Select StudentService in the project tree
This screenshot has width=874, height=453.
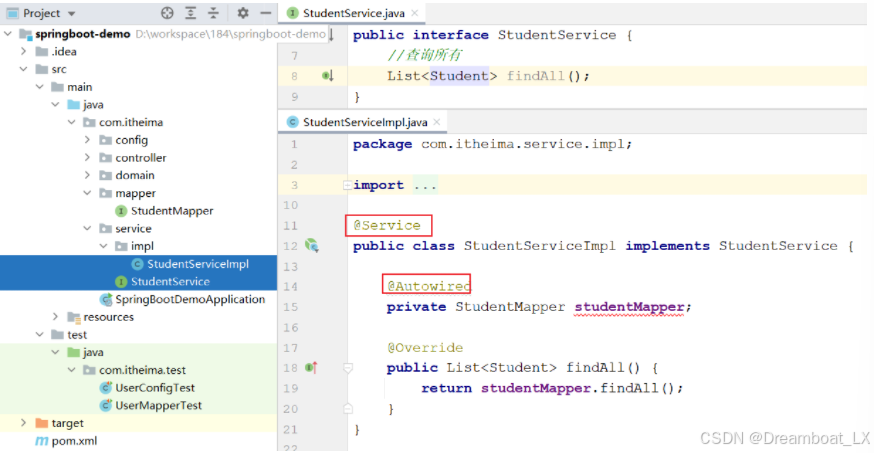170,281
